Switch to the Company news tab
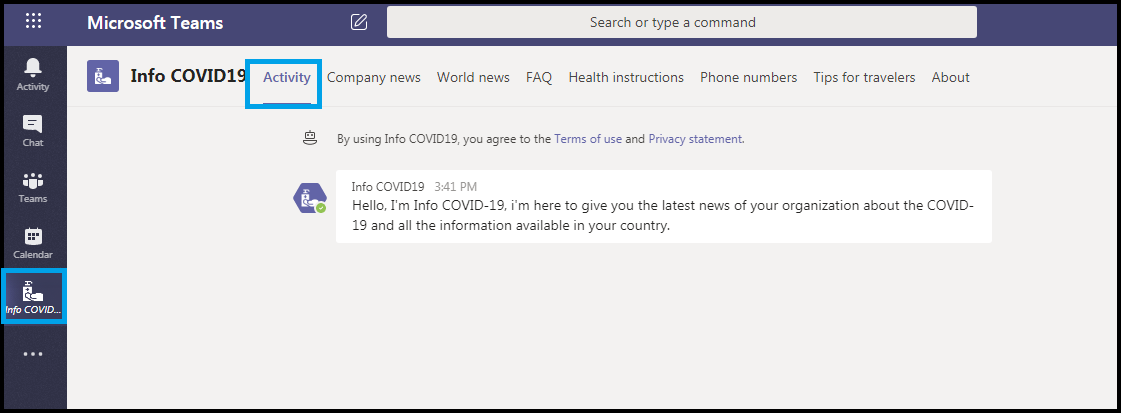Screen dimensions: 1121x413 [x=374, y=77]
